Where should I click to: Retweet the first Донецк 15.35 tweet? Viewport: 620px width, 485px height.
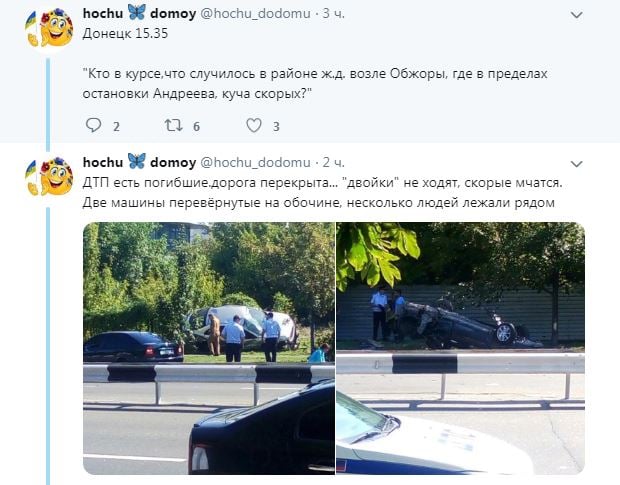point(174,125)
